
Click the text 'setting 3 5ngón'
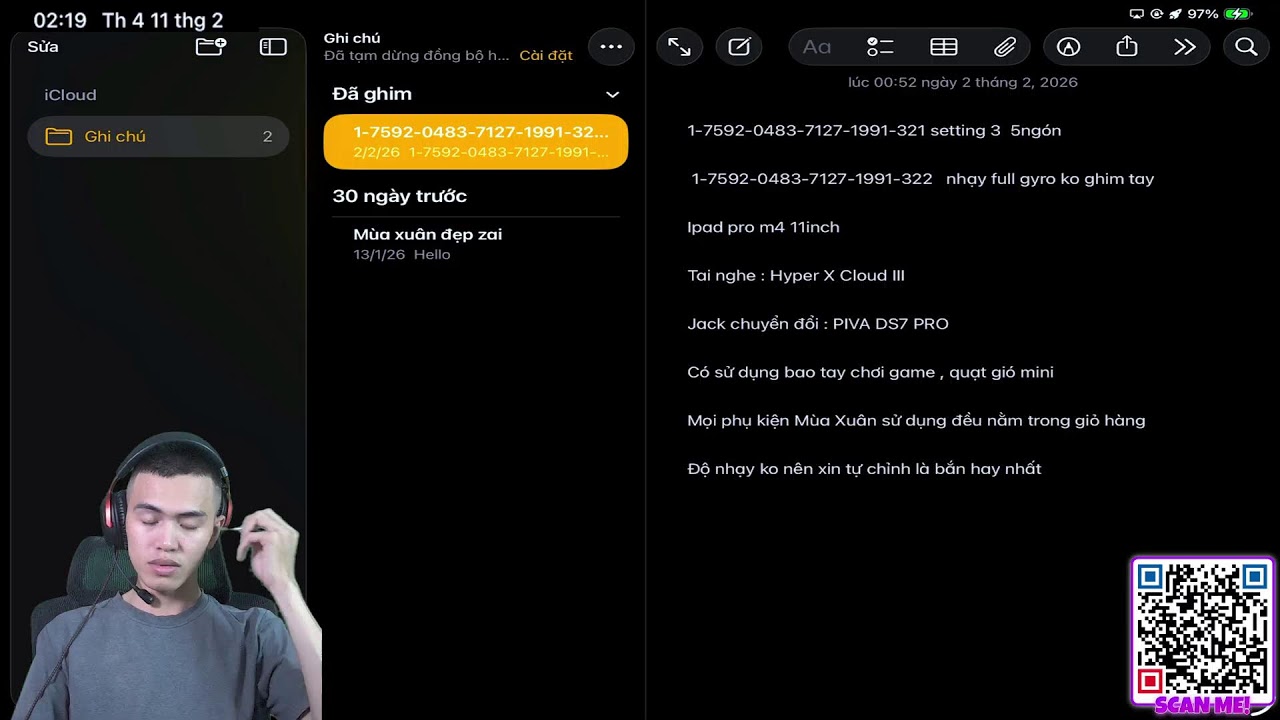pyautogui.click(x=996, y=131)
